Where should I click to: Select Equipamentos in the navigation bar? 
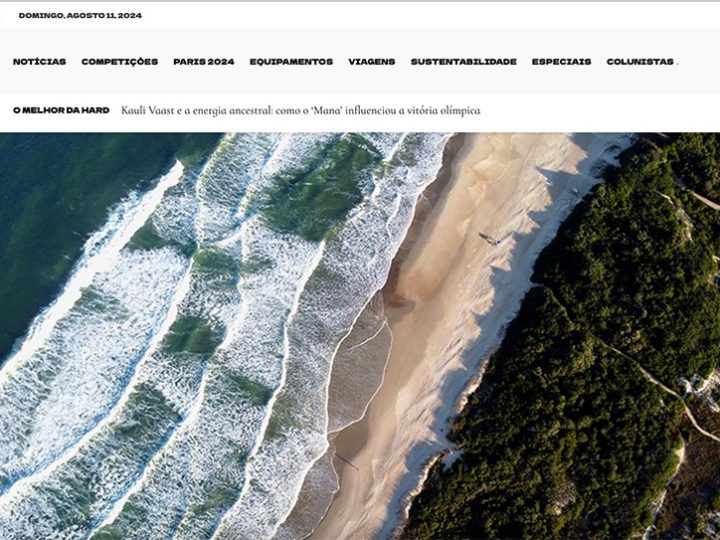coord(291,62)
